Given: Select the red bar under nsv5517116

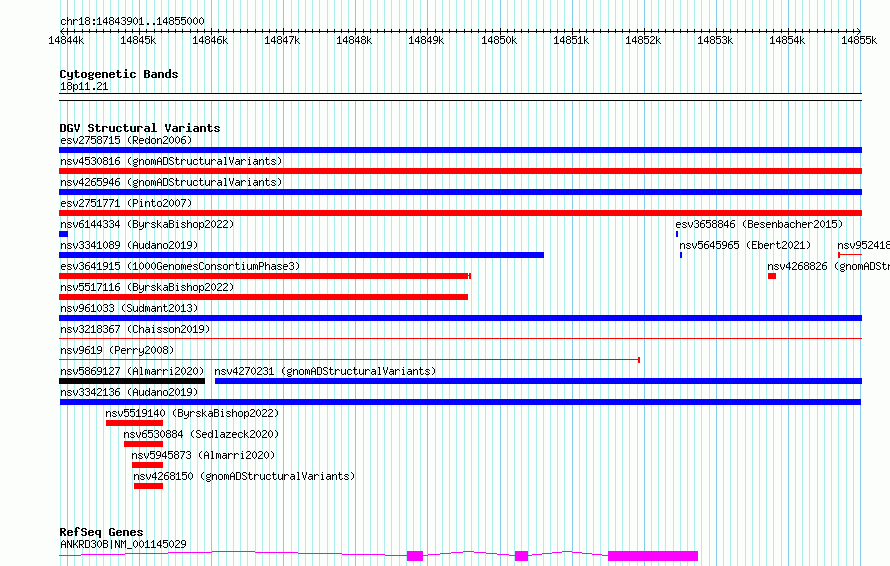Looking at the screenshot, I should pos(263,297).
